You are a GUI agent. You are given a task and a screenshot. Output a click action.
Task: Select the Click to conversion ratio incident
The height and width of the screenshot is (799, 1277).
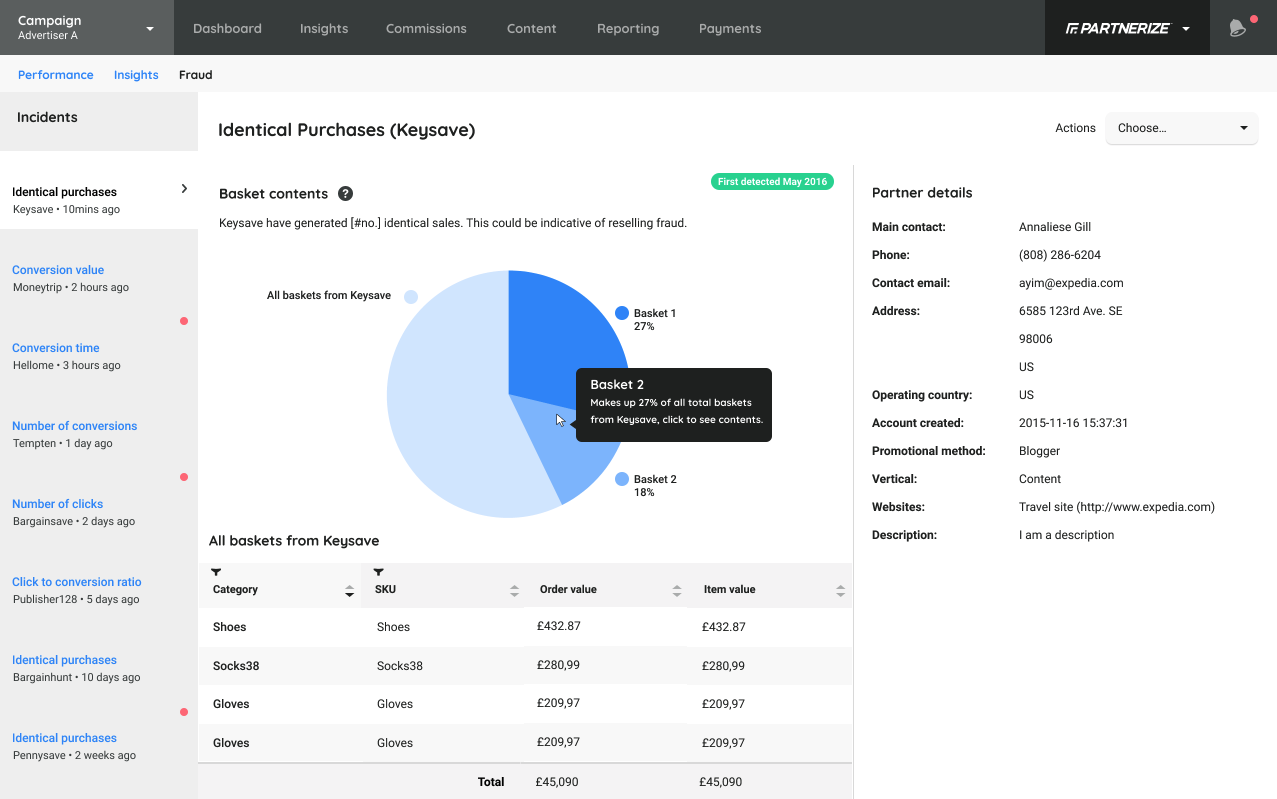pos(77,582)
